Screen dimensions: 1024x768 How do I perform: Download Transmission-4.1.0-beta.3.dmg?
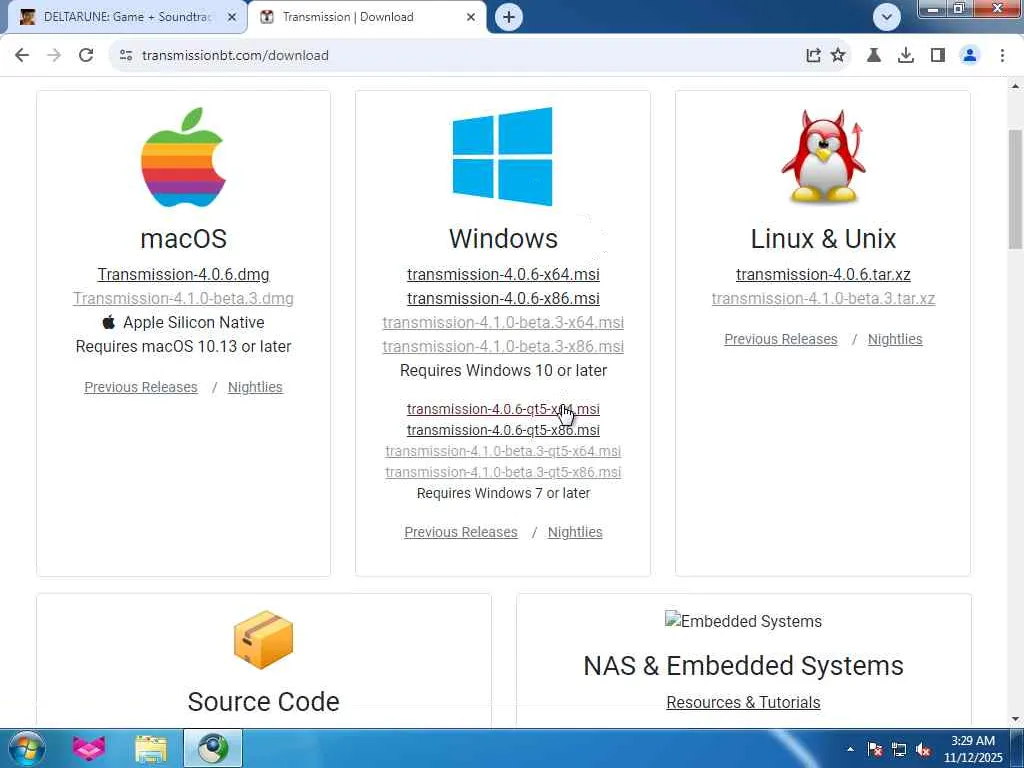point(184,298)
